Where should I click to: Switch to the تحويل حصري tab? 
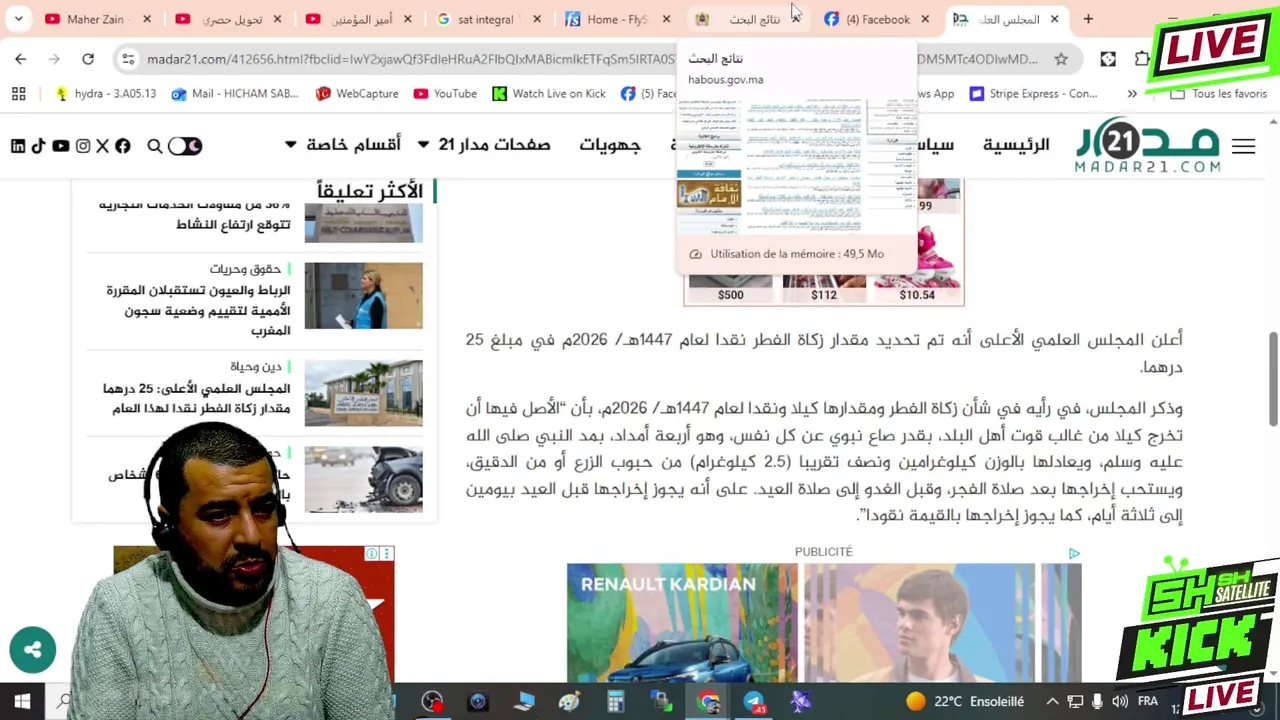point(228,19)
